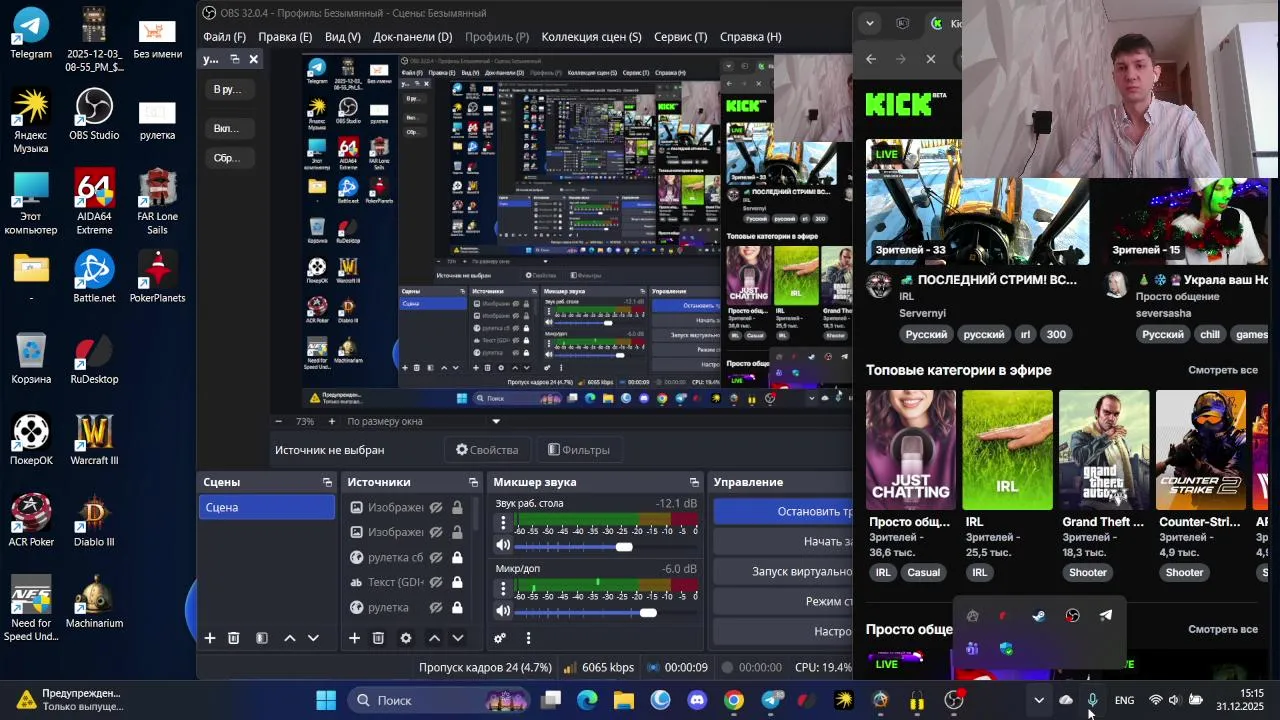The width and height of the screenshot is (1280, 720).
Task: Add a new scene with the plus icon
Action: [210, 638]
